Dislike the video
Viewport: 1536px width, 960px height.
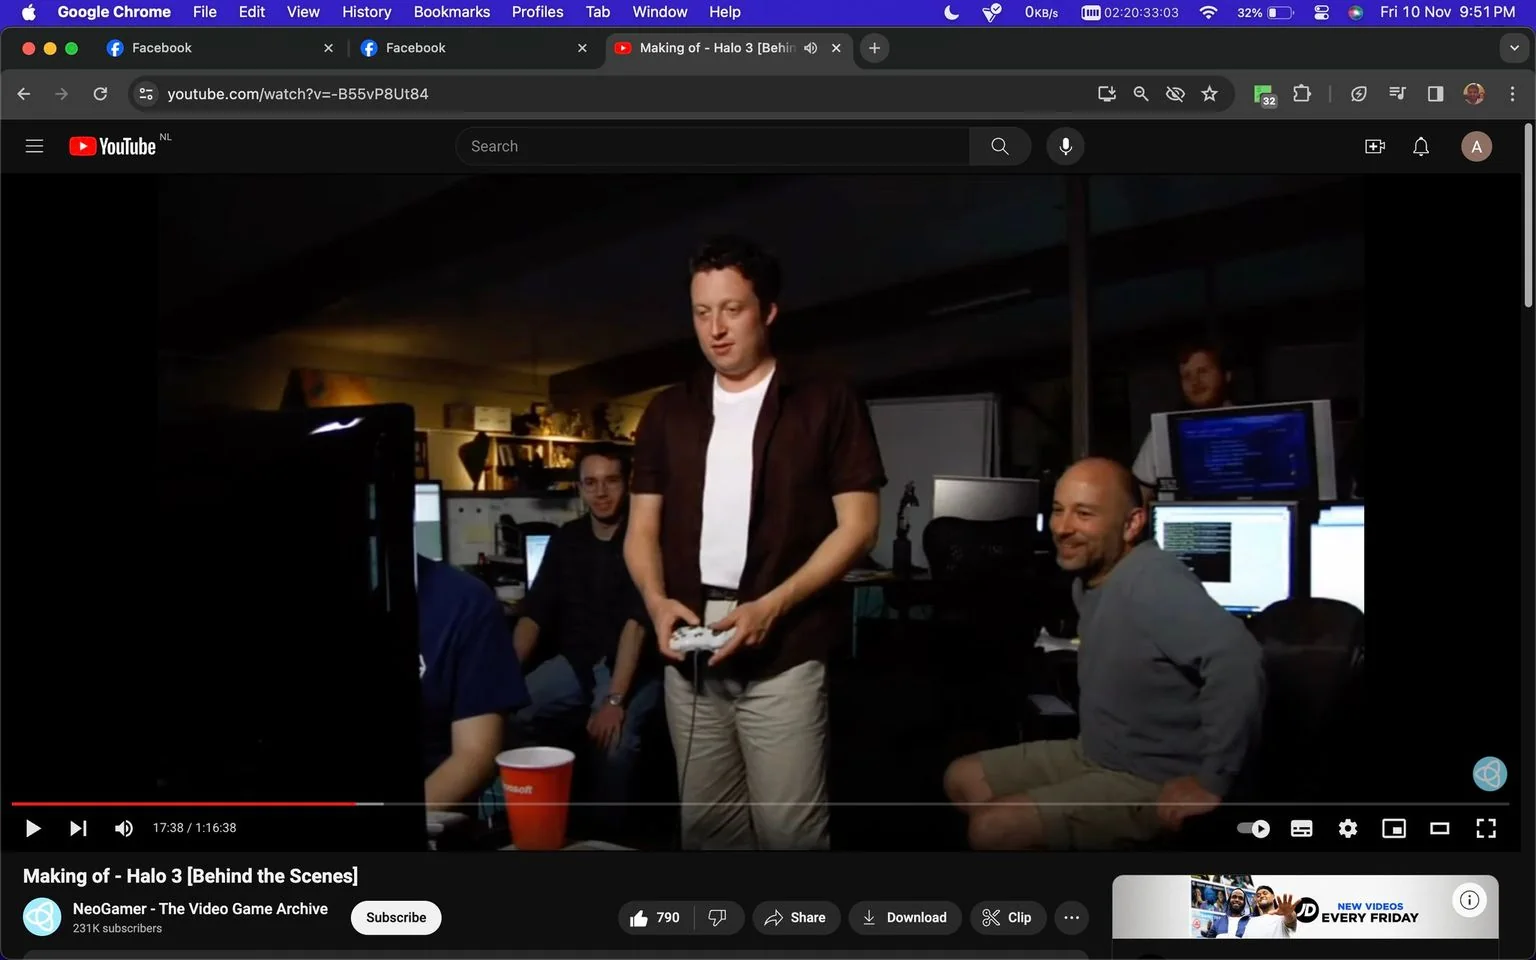(x=717, y=917)
